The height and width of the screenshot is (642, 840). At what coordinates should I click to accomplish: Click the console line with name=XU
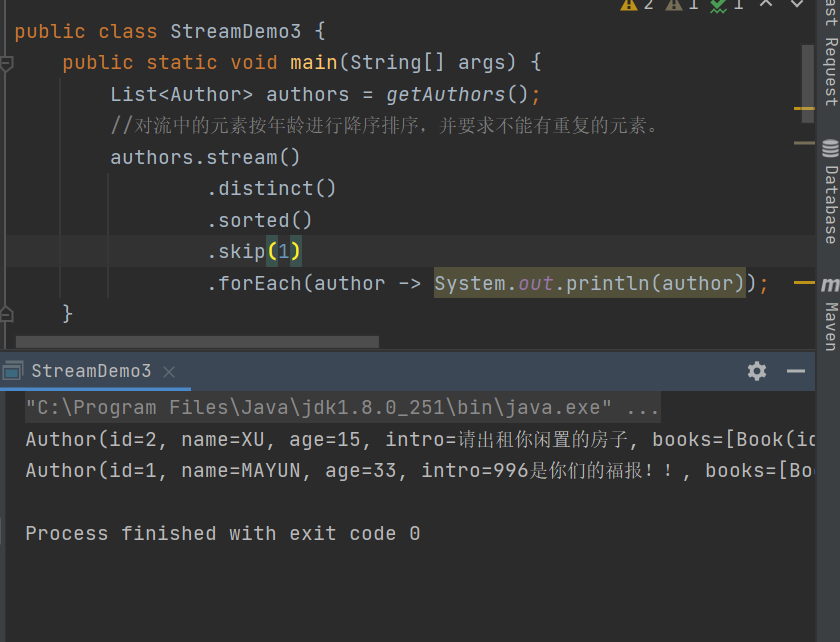click(x=421, y=439)
